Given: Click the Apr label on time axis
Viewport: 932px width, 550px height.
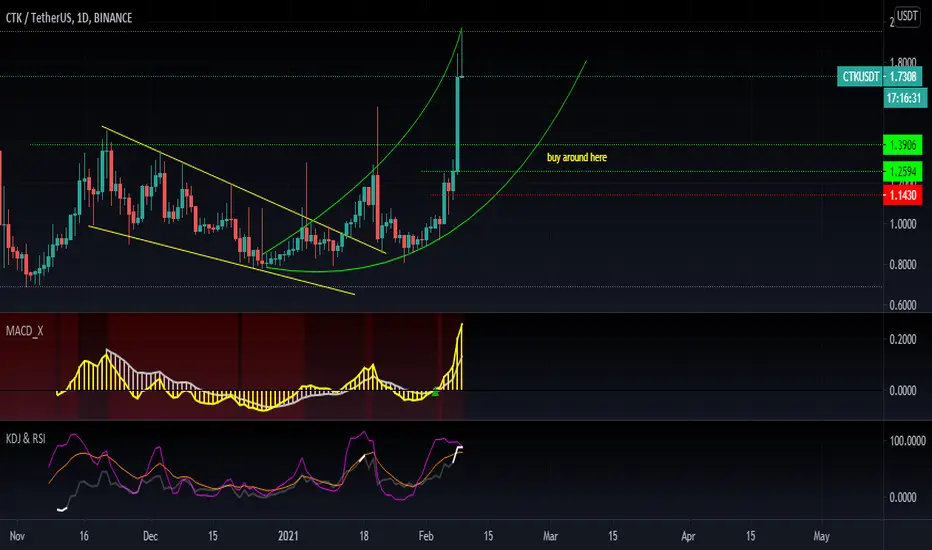Looking at the screenshot, I should 688,536.
